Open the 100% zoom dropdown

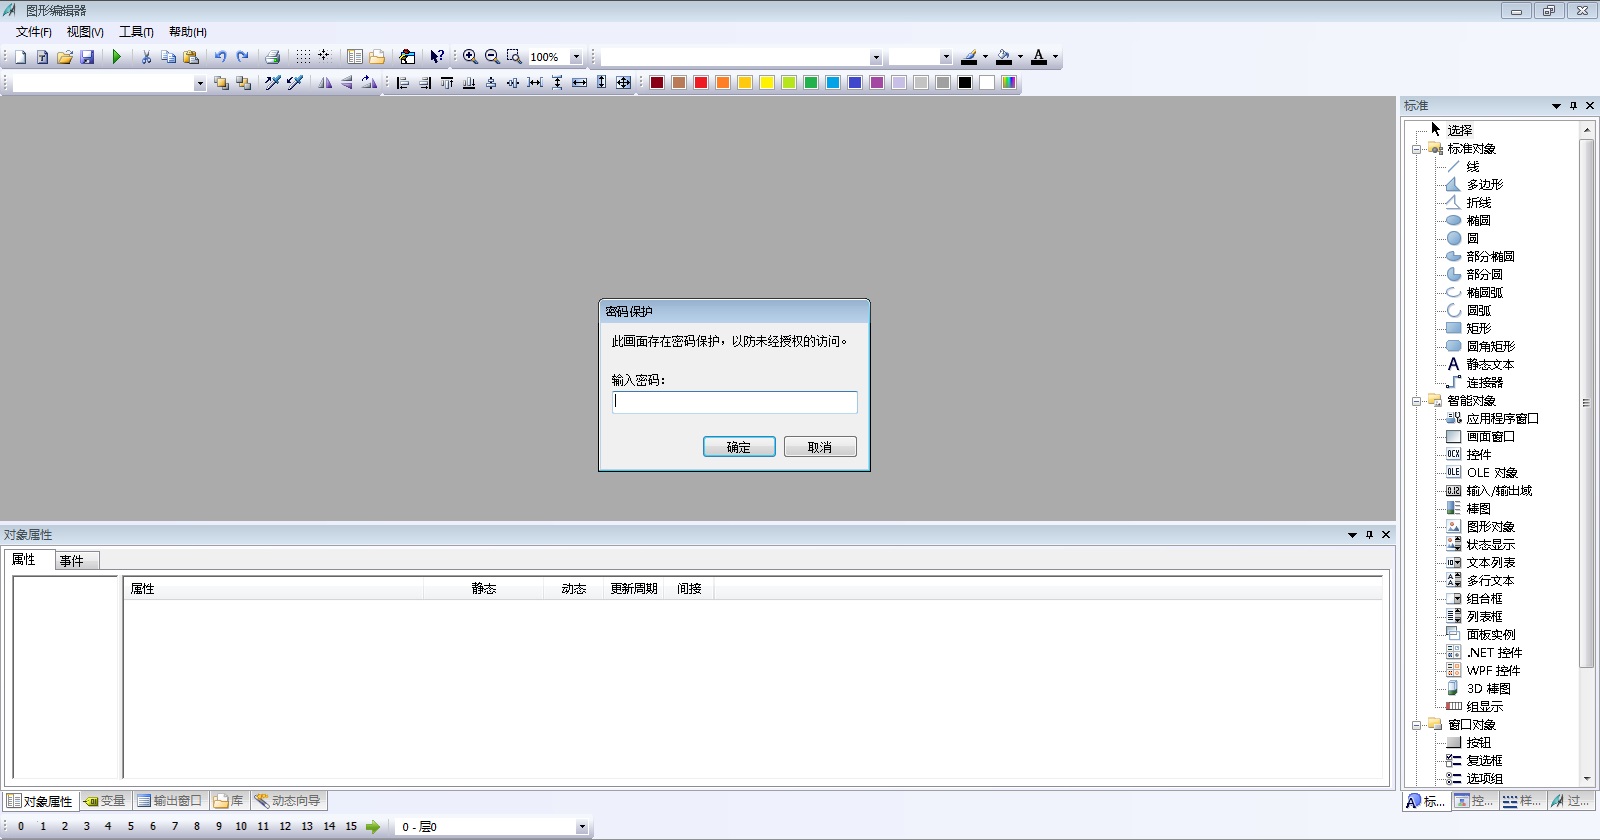(x=576, y=57)
